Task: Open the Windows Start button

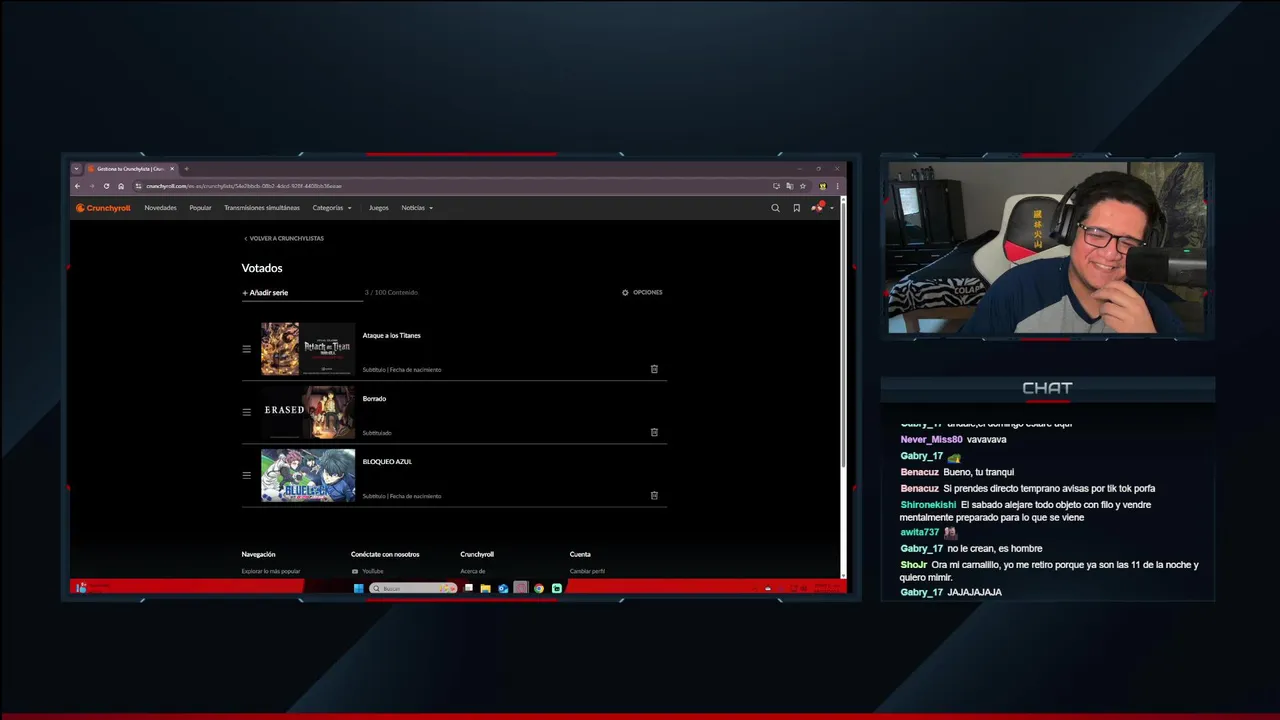Action: click(358, 588)
